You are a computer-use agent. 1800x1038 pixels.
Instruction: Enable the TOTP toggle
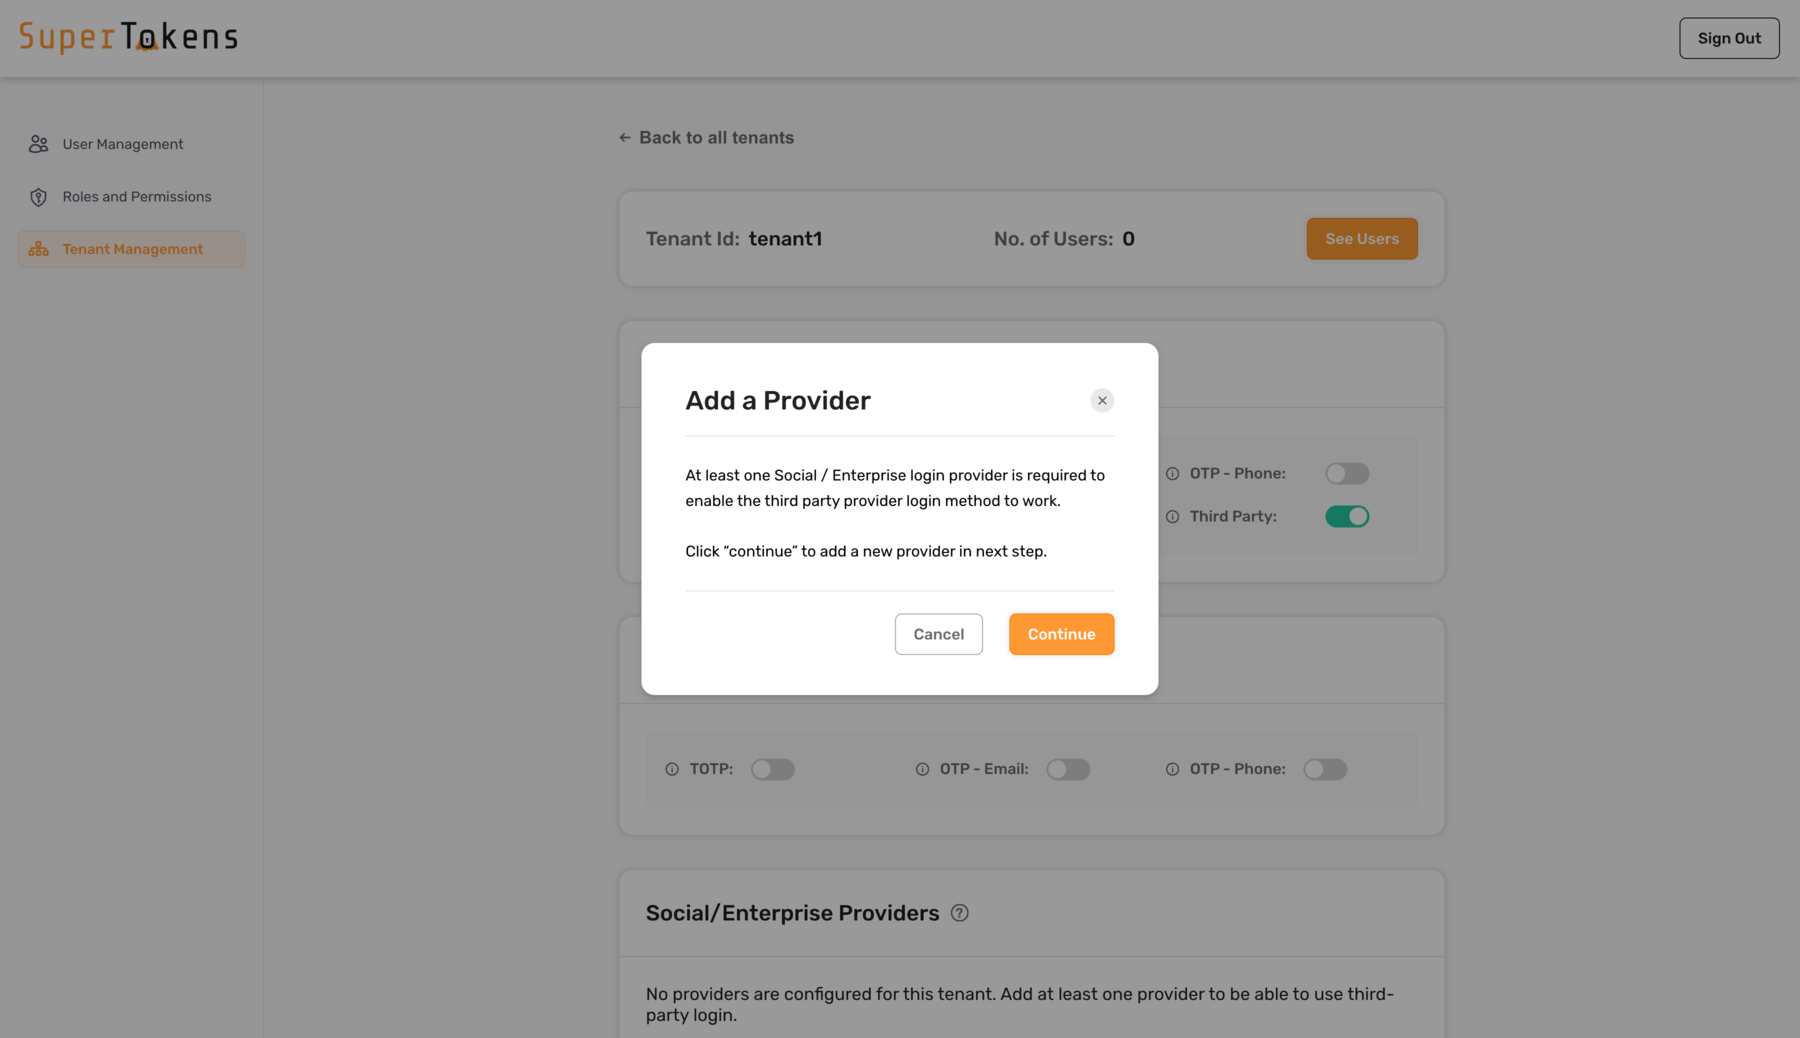click(773, 769)
